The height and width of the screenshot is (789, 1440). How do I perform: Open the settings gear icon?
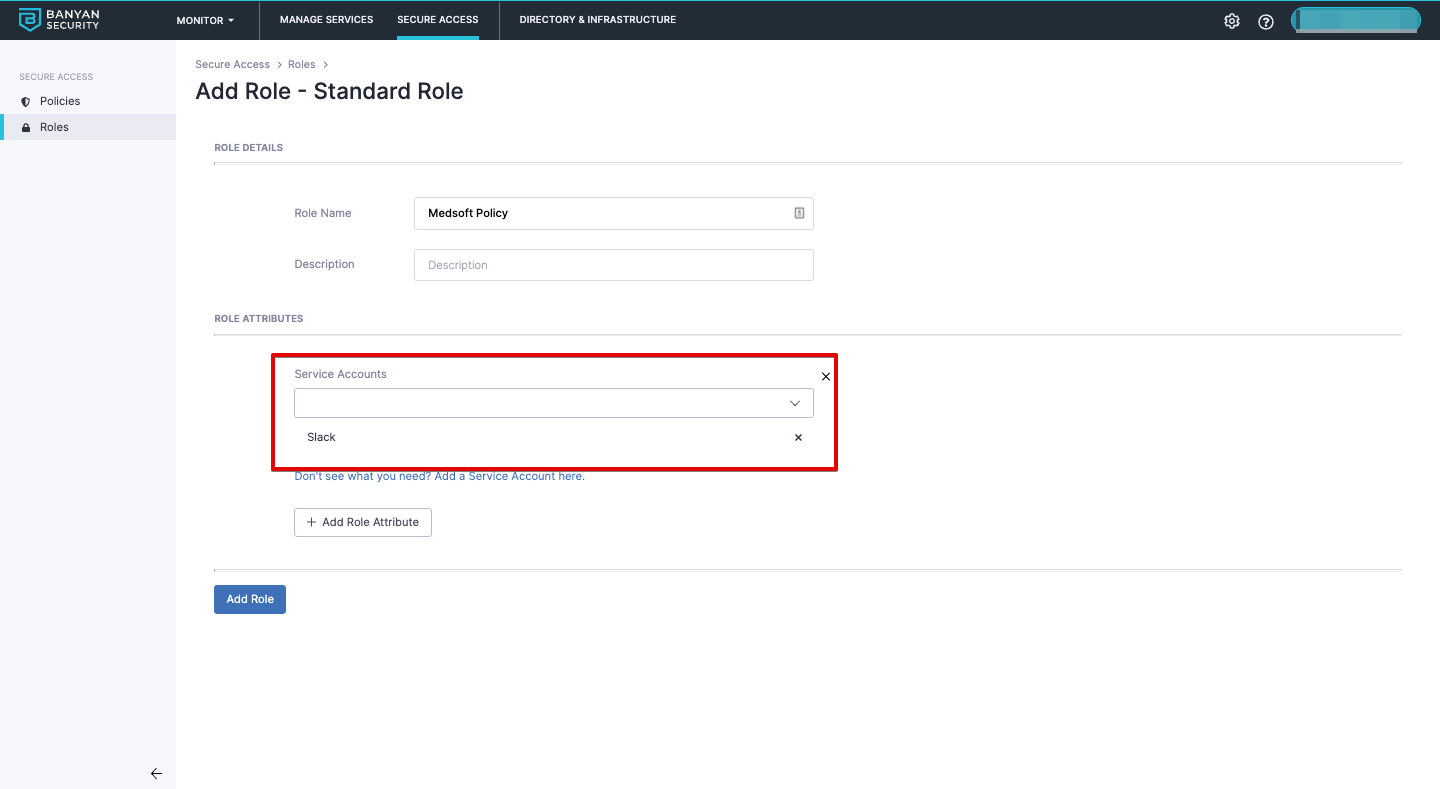tap(1232, 21)
